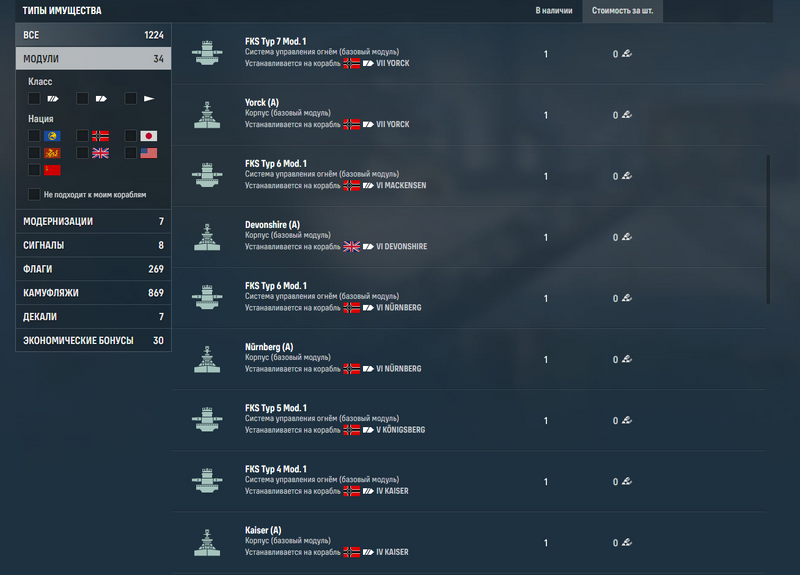The height and width of the screenshot is (575, 800).
Task: Click the FKS Typ 7 Mod. 1 module icon
Action: pos(207,53)
